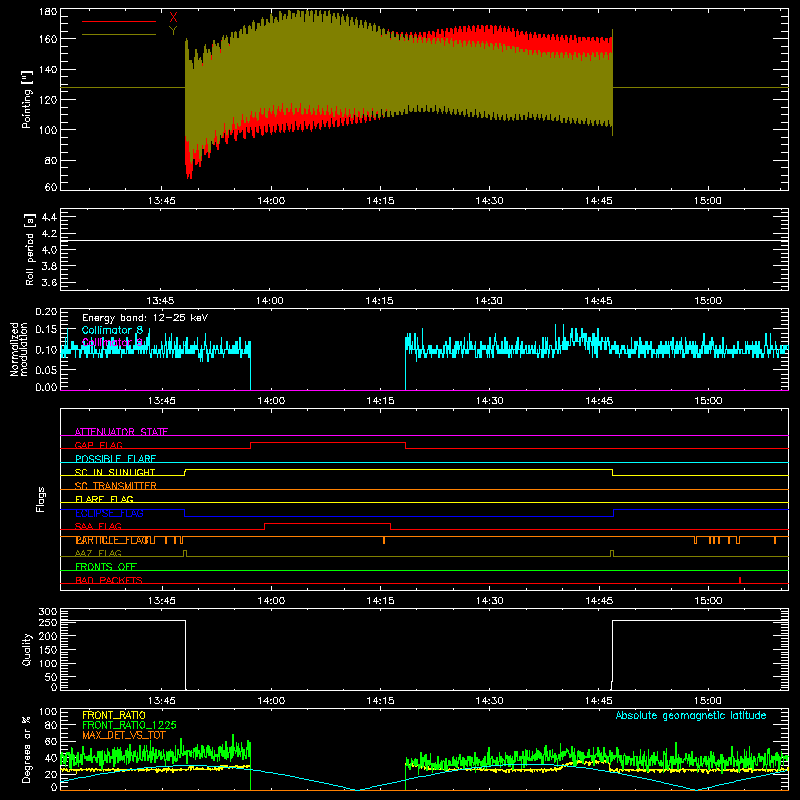Click the cyan Collimator 8 legend label
This screenshot has width=800, height=800.
pos(112,330)
